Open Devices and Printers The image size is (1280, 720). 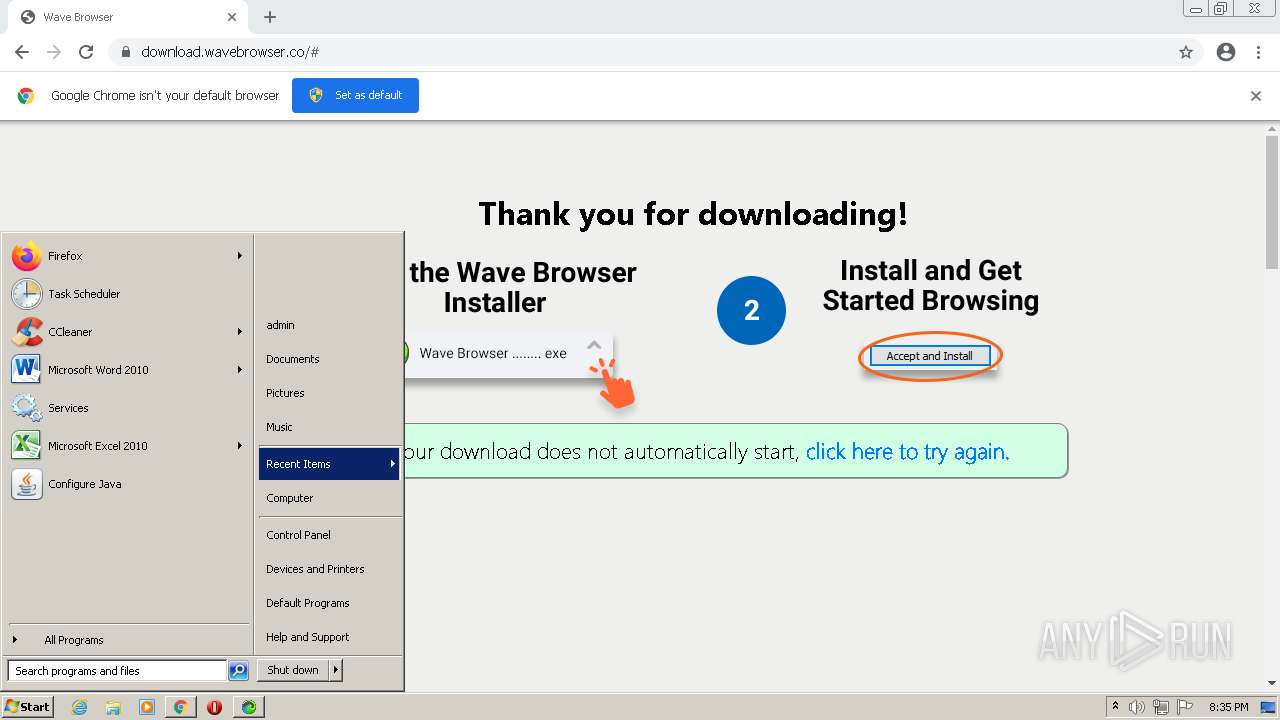pos(329,569)
